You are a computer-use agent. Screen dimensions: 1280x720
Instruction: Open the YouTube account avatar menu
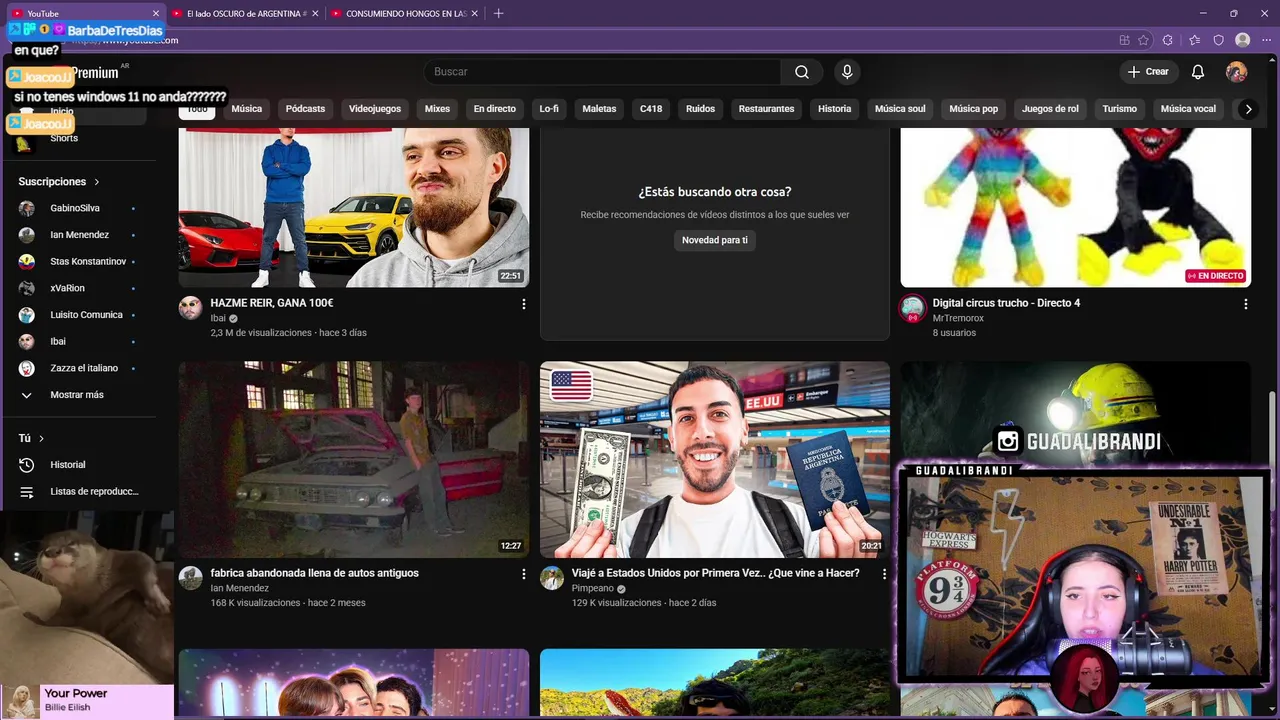[1237, 72]
